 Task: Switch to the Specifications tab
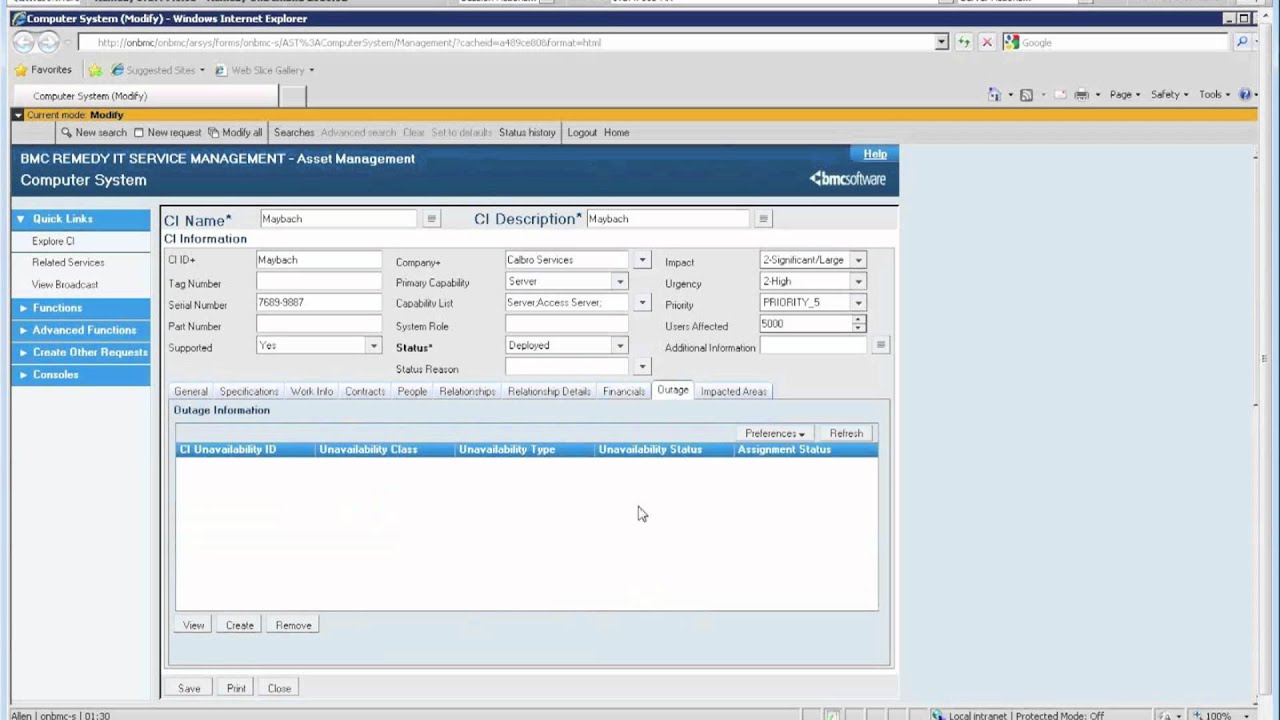point(249,391)
